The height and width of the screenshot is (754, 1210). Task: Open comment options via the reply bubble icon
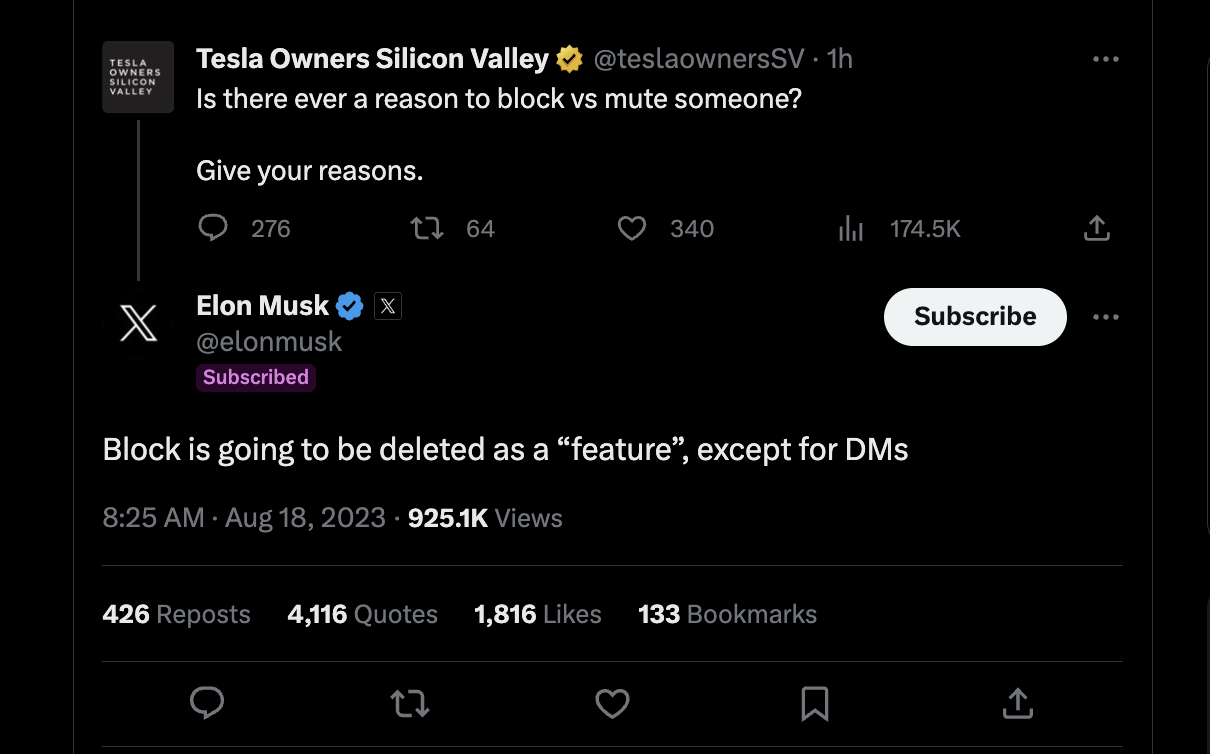(x=207, y=703)
